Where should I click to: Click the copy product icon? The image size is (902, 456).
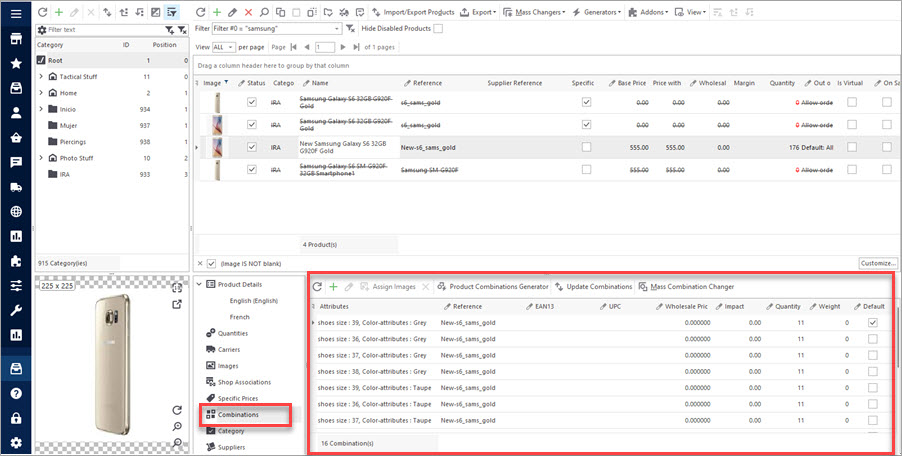pyautogui.click(x=280, y=12)
